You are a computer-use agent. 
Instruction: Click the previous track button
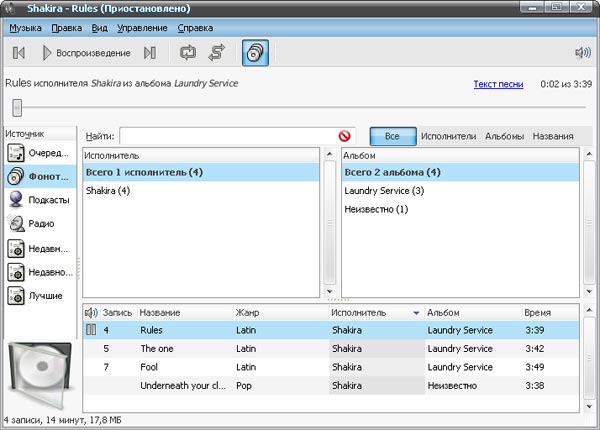point(18,52)
